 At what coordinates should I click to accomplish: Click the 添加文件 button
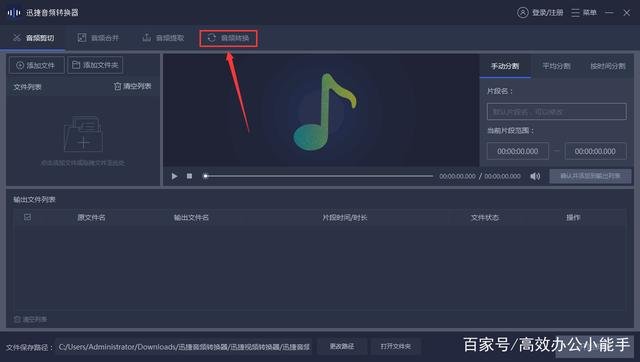pyautogui.click(x=36, y=65)
